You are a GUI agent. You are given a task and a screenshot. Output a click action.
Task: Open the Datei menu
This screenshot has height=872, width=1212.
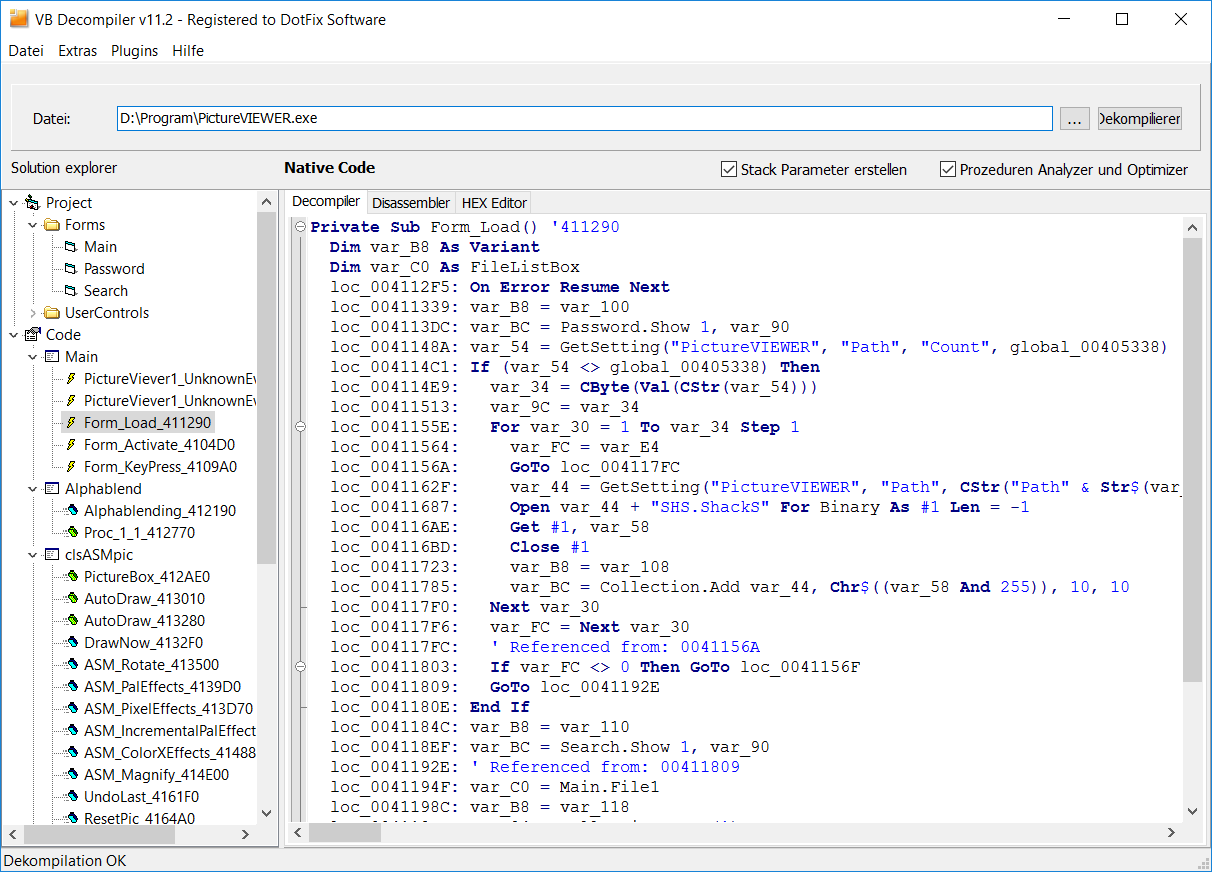click(26, 51)
